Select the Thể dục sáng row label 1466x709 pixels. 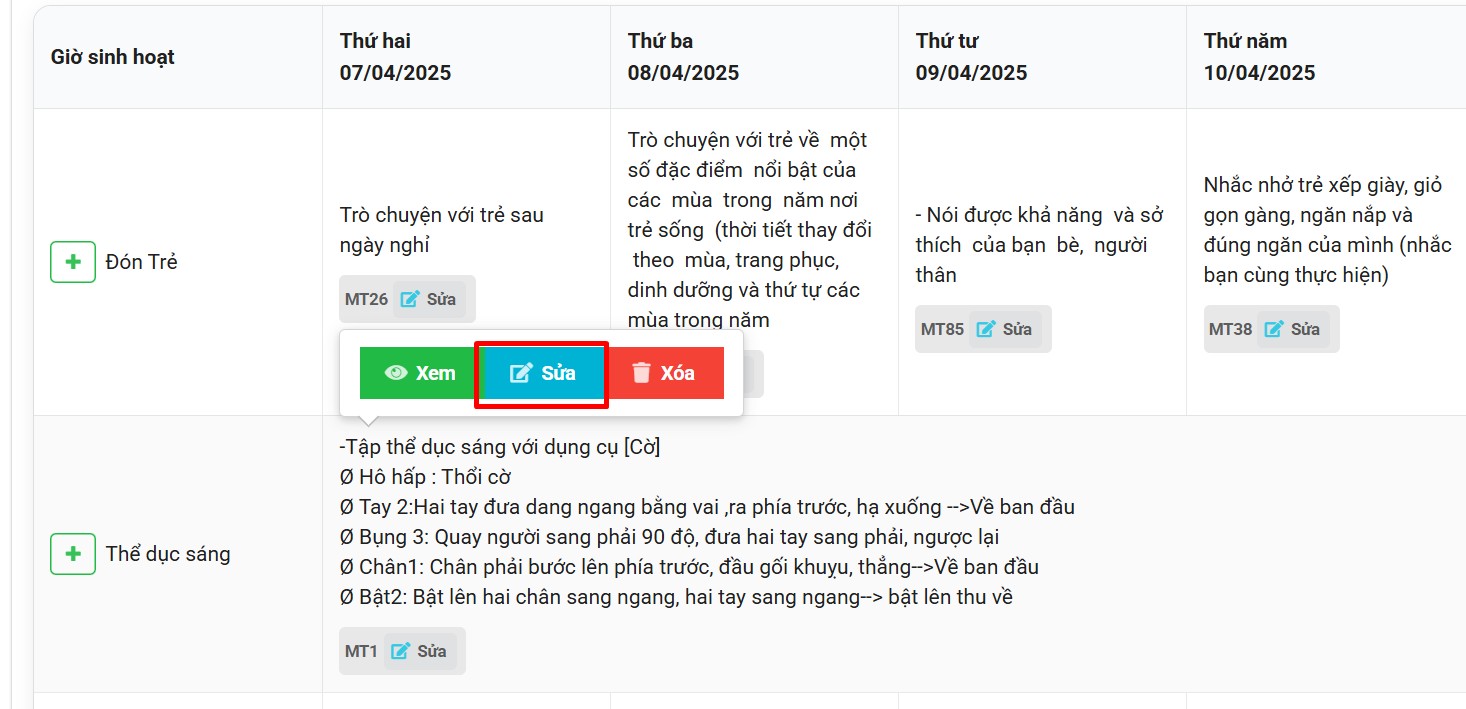coord(168,554)
